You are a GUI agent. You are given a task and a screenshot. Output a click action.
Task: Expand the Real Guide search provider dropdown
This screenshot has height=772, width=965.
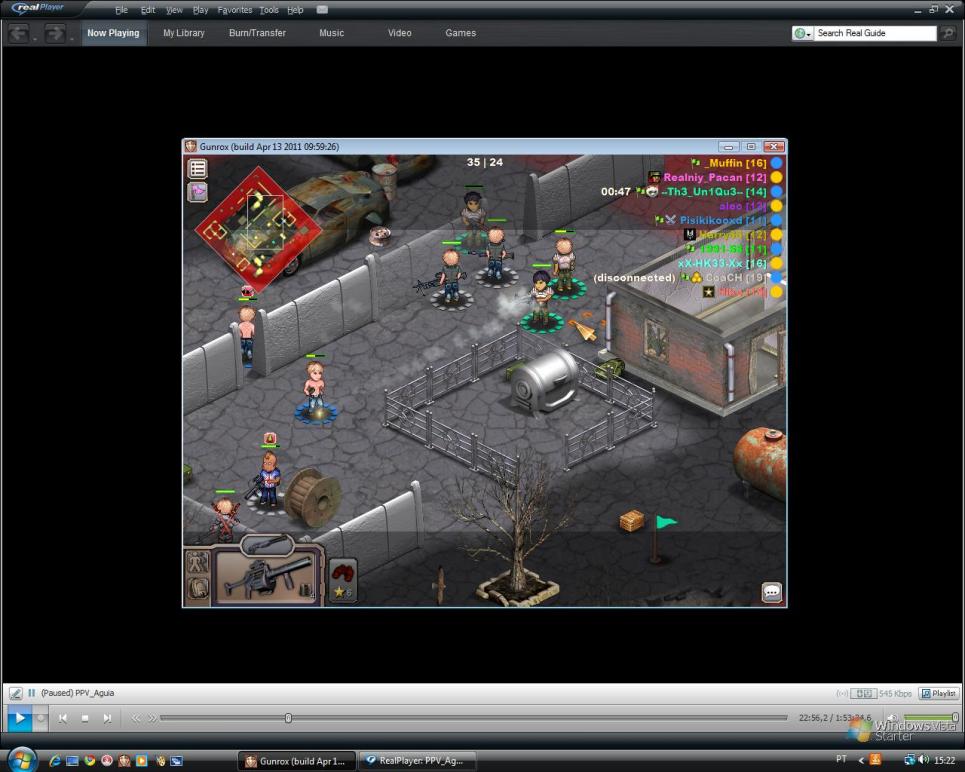click(x=803, y=33)
